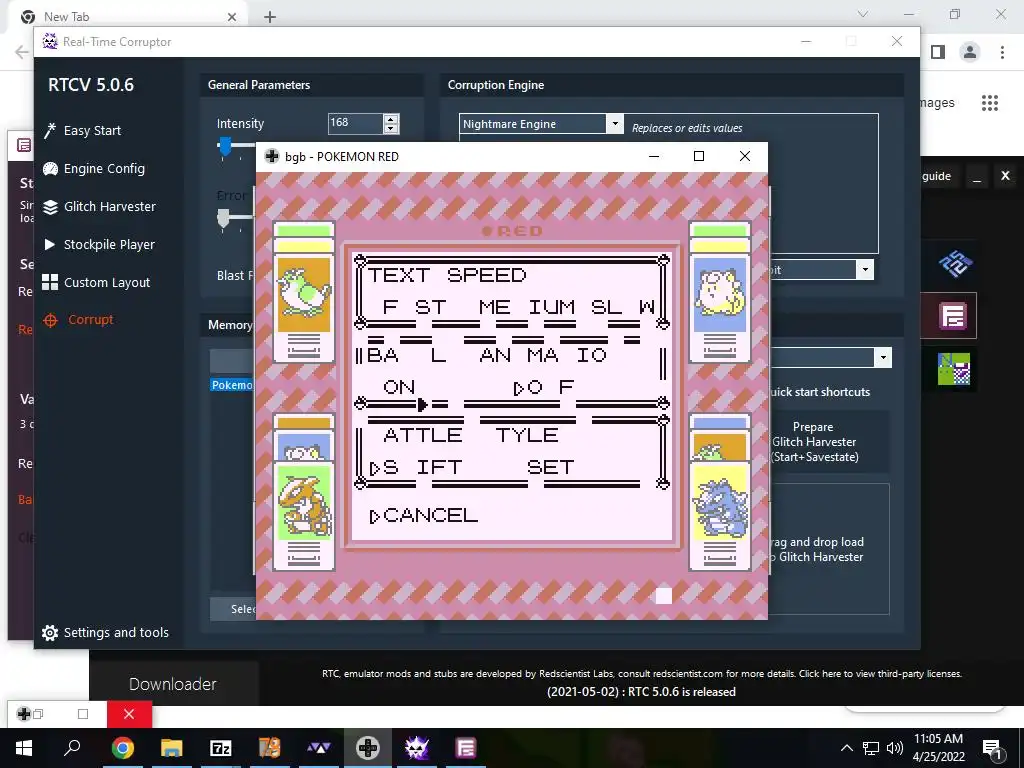Viewport: 1024px width, 768px height.
Task: Expand the dropdown below the engine panel
Action: pos(865,269)
